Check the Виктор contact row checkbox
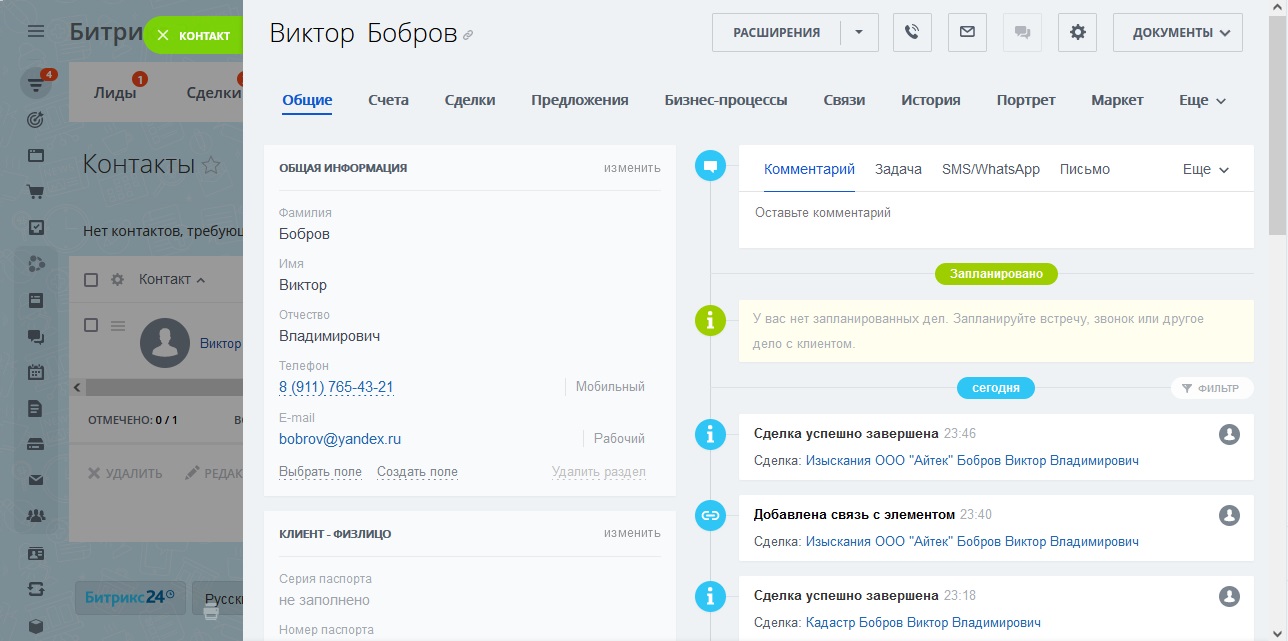Viewport: 1288px width, 641px height. [91, 325]
